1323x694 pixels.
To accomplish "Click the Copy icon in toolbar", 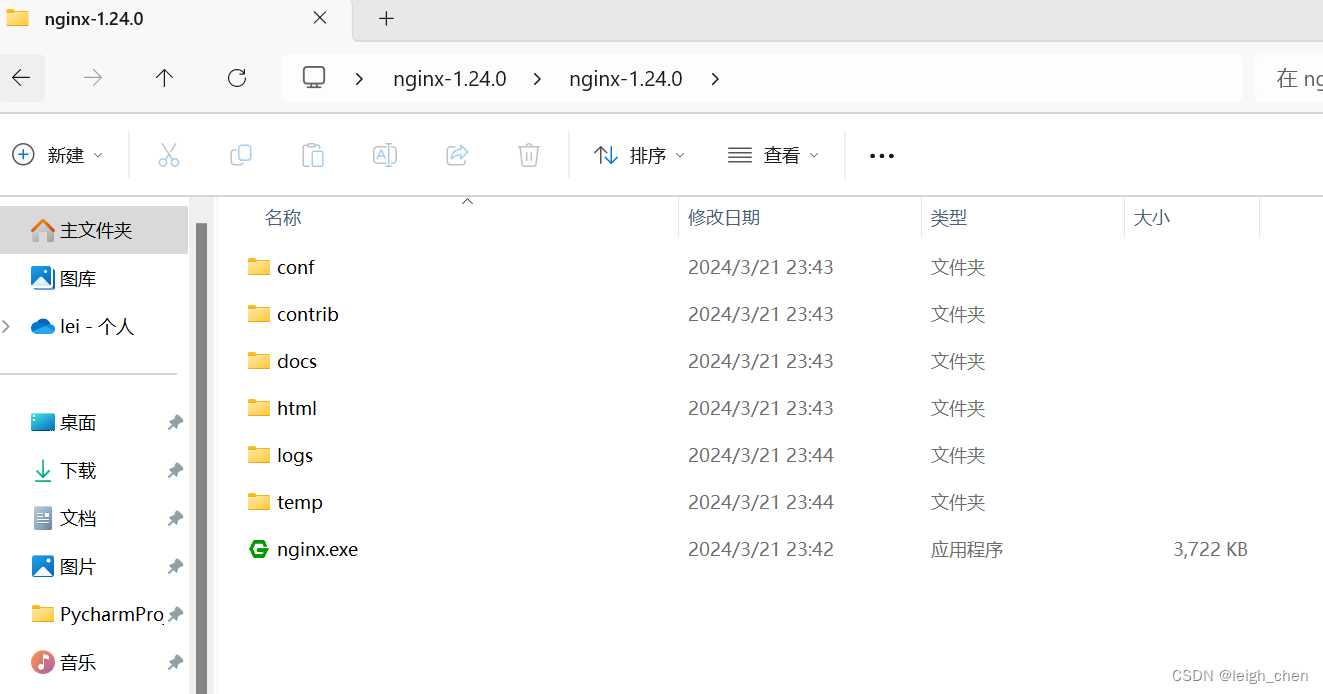I will point(241,155).
